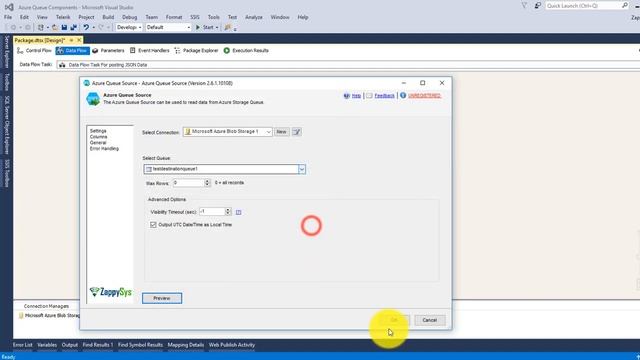The height and width of the screenshot is (360, 640).
Task: Open the Default platform dropdown
Action: (x=168, y=27)
